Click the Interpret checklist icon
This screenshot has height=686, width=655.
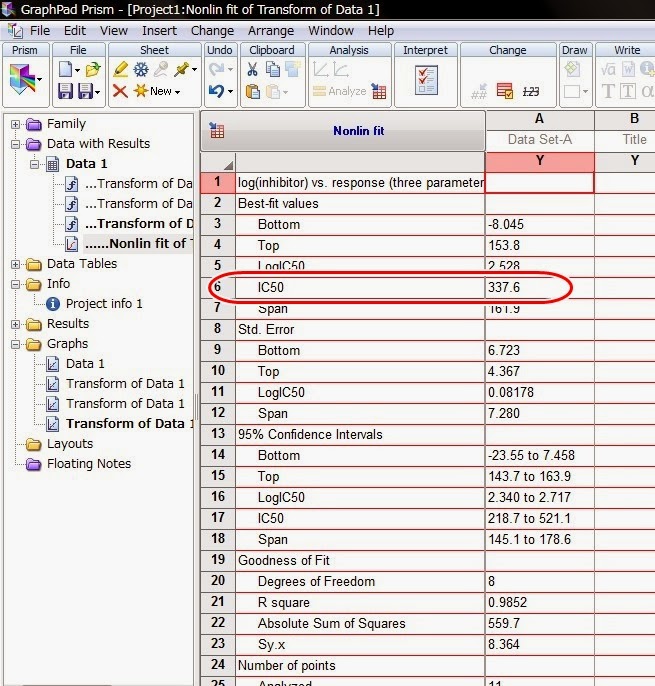(426, 80)
